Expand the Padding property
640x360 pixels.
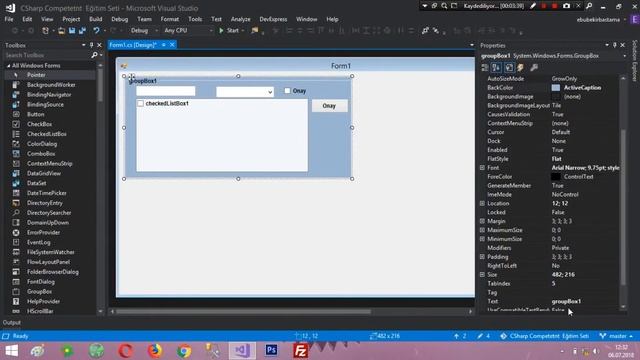coord(482,257)
